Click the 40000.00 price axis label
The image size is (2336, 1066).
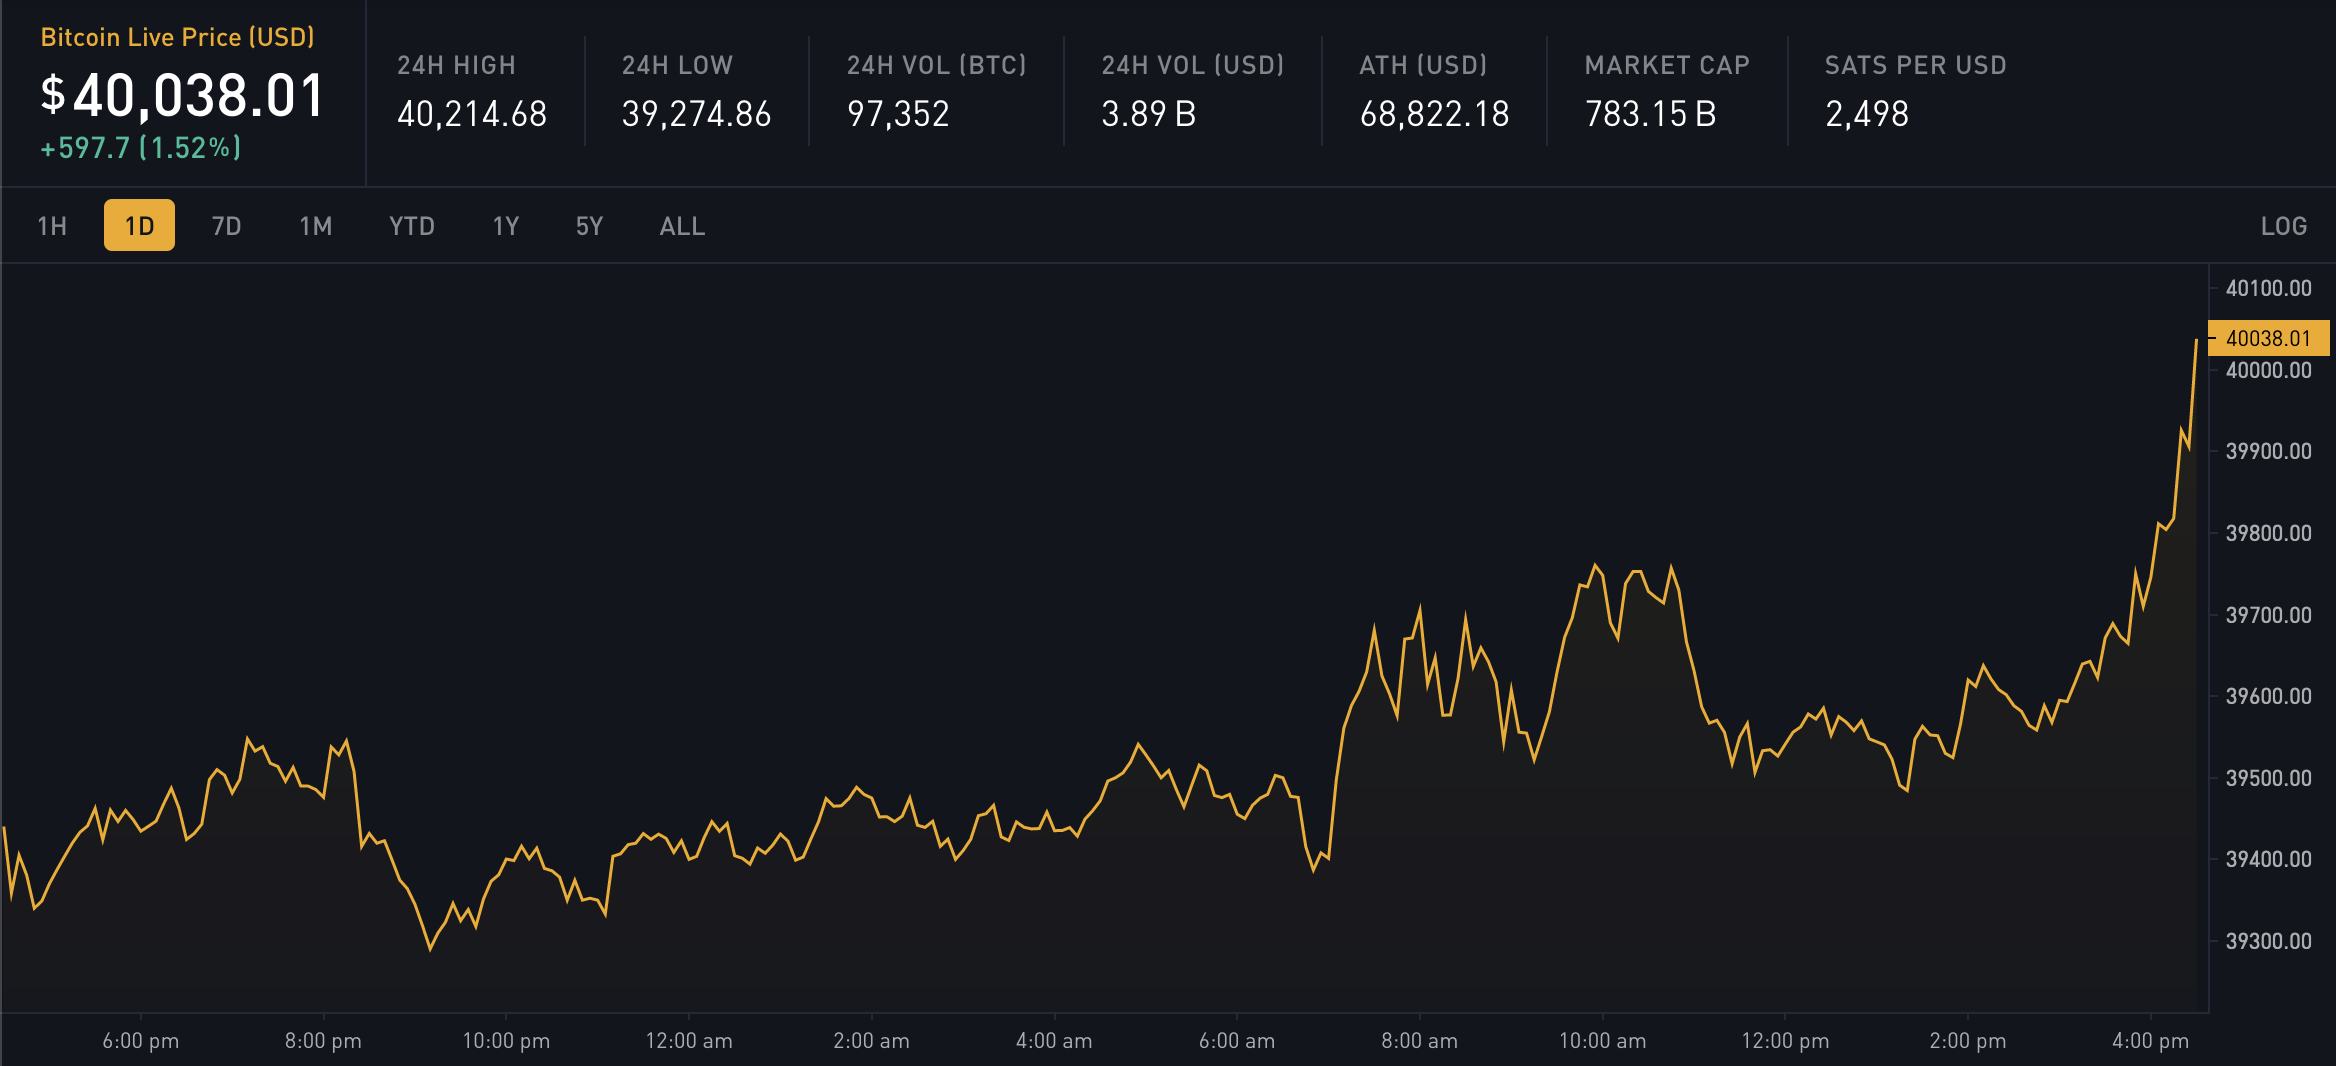(2268, 370)
